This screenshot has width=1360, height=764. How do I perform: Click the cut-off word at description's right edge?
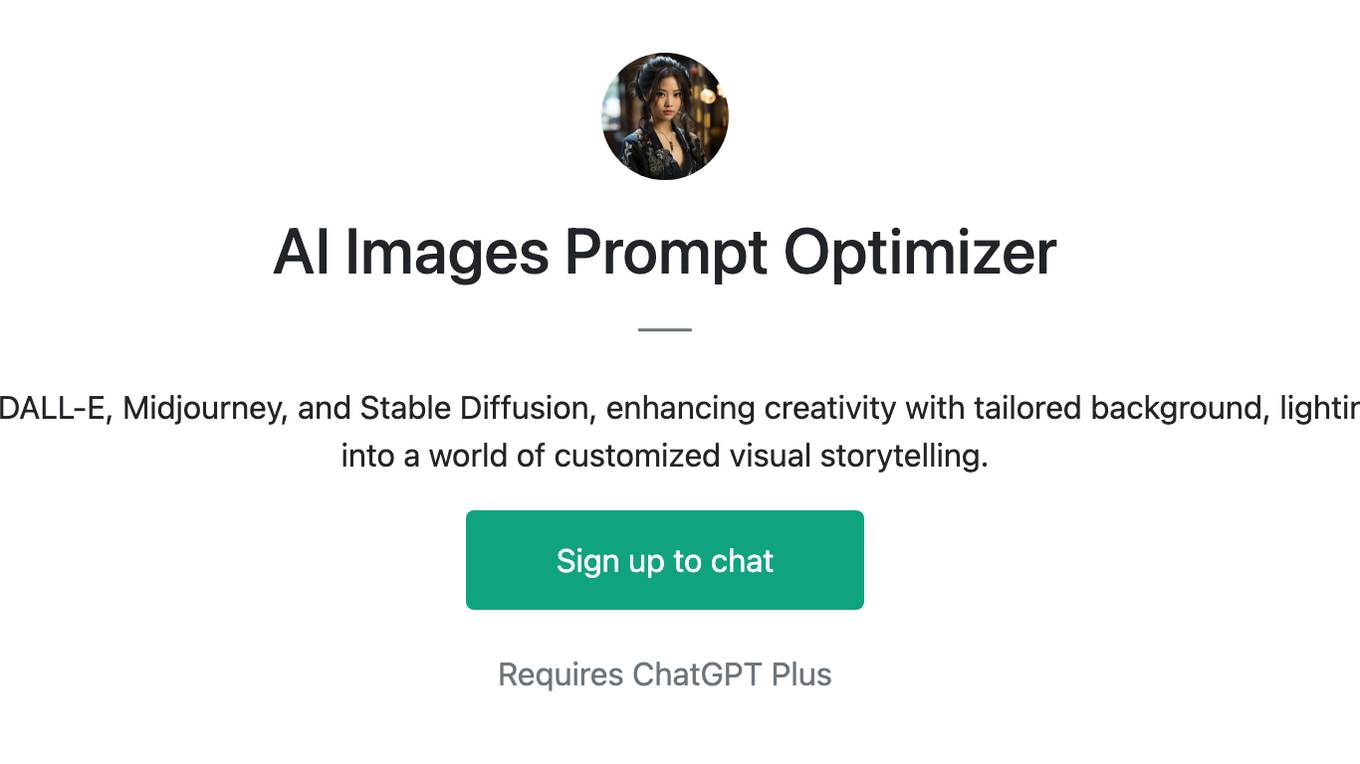tap(1320, 409)
